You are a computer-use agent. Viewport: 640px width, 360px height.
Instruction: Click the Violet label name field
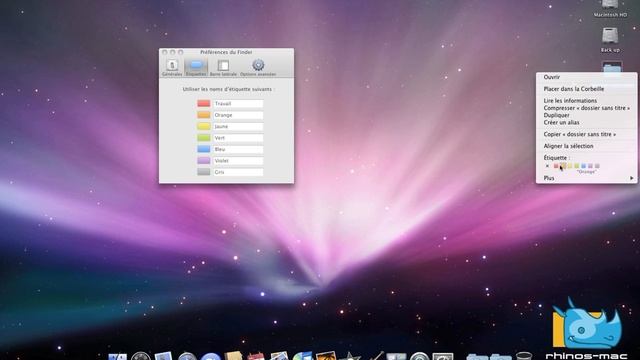(x=238, y=161)
